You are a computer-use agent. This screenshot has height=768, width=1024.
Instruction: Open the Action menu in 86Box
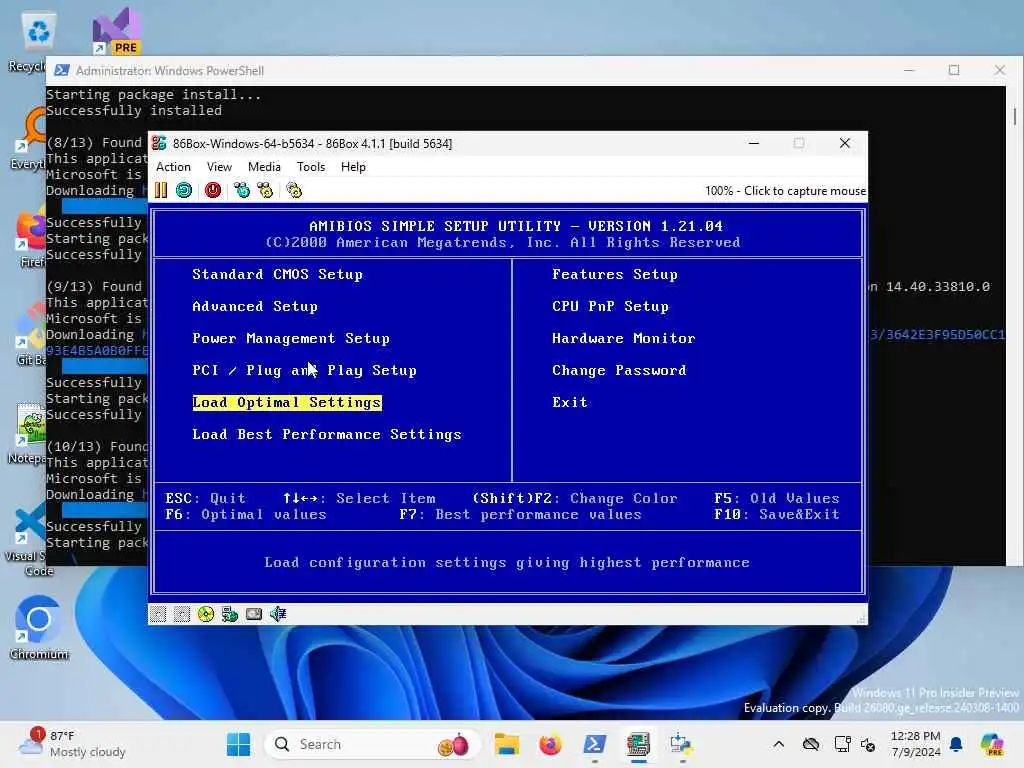click(x=173, y=167)
